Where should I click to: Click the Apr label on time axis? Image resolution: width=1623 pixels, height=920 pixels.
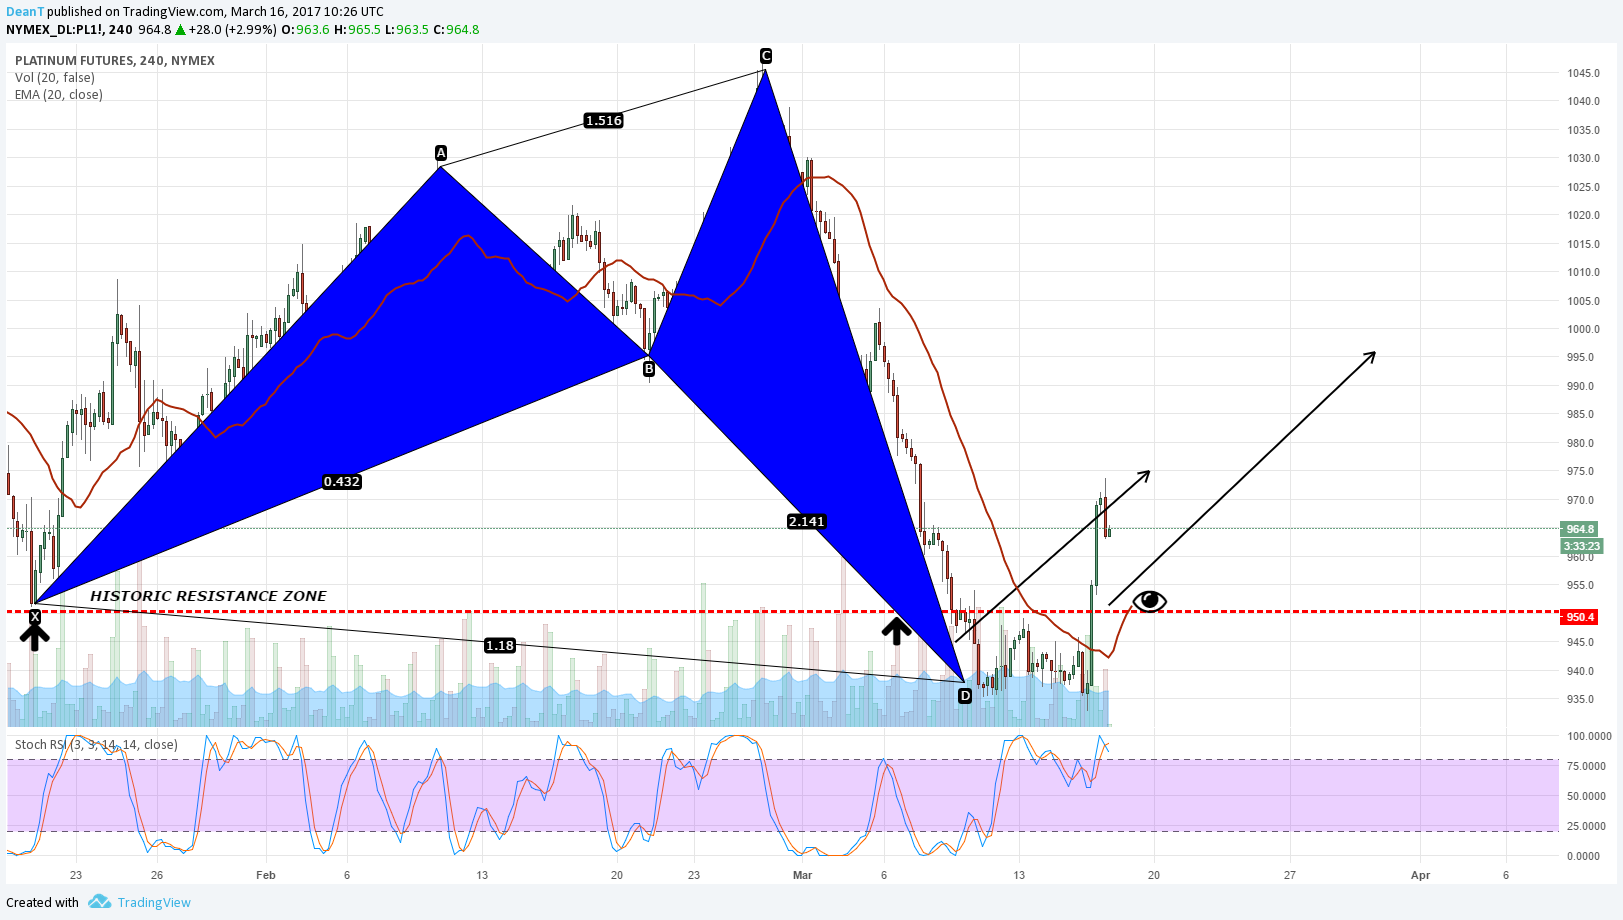point(1420,875)
